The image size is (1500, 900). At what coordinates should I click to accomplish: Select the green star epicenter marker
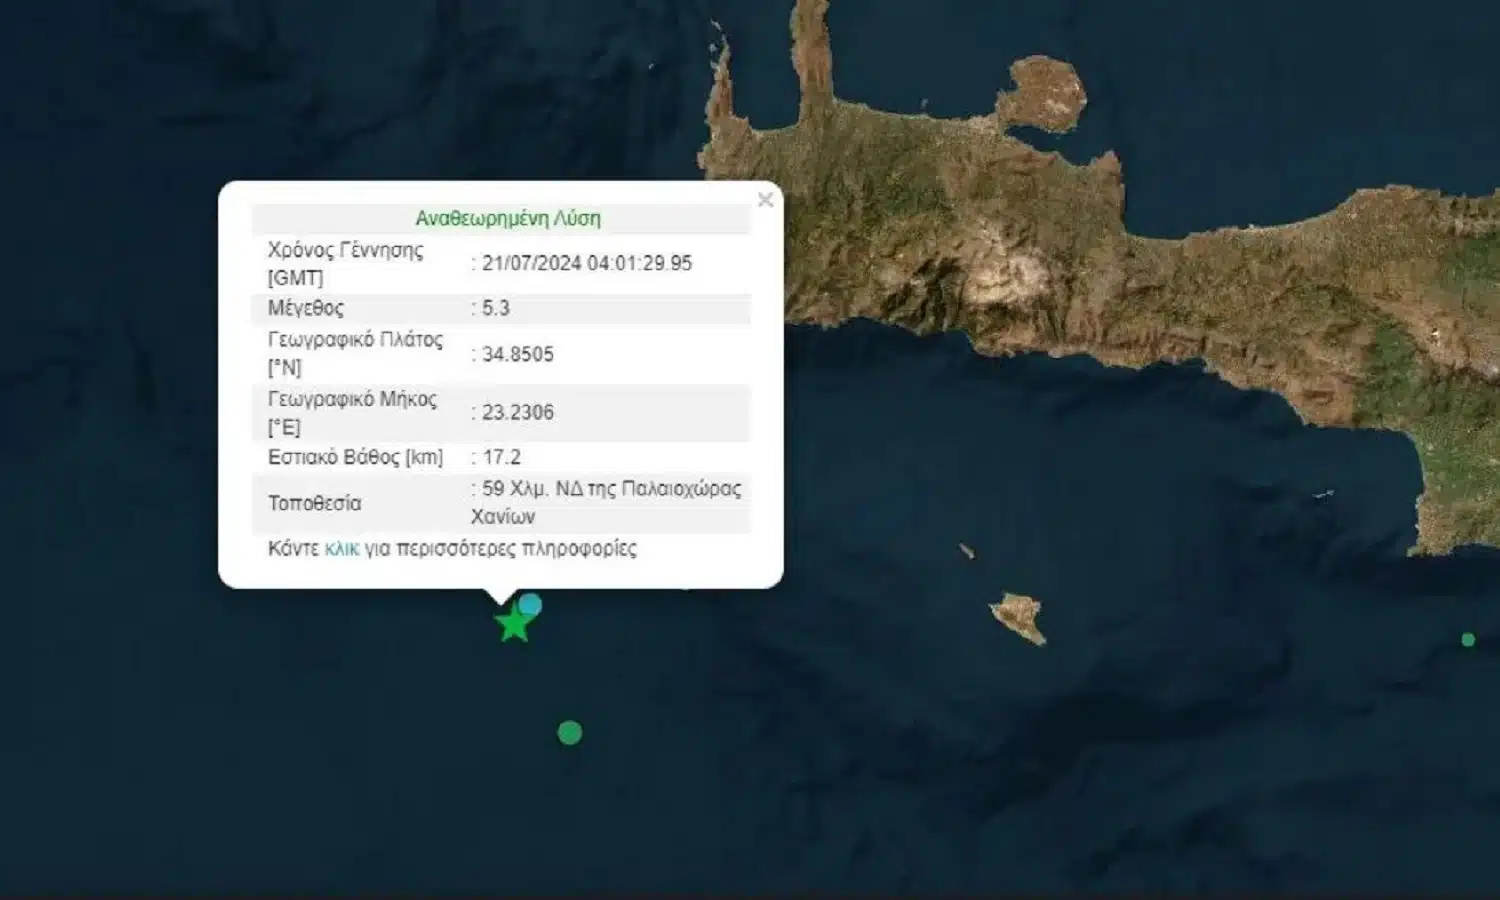pos(513,624)
